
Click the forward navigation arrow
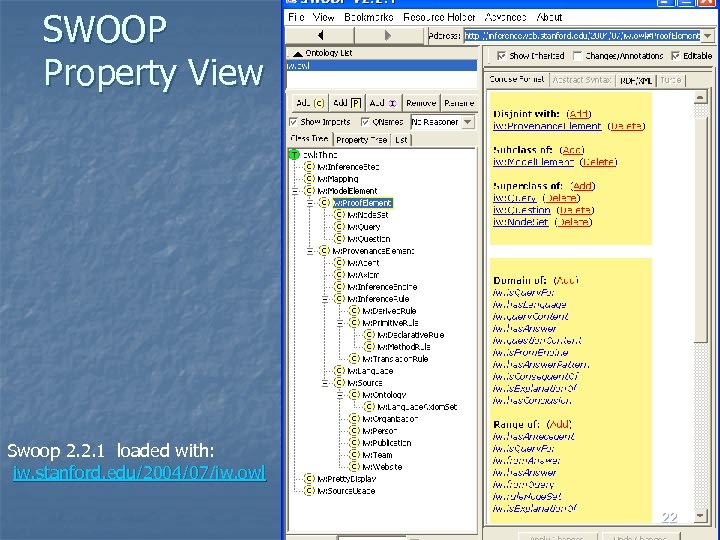tap(388, 35)
